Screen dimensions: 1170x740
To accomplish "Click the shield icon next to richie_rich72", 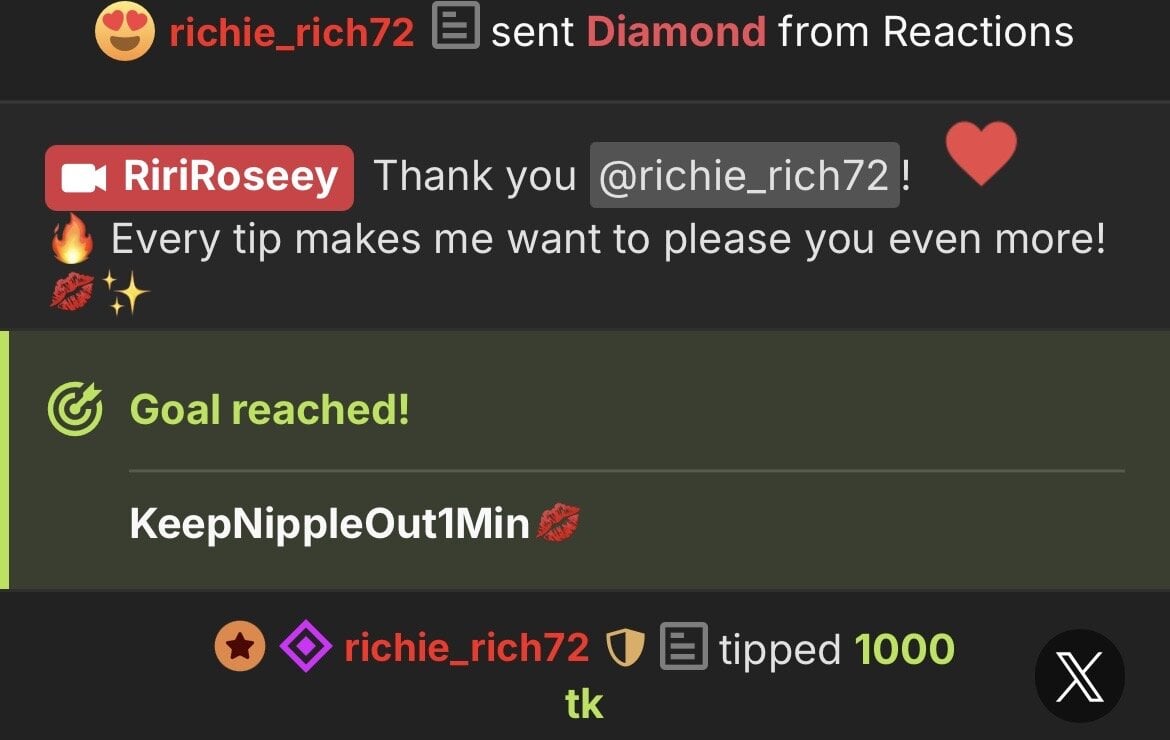I will coord(624,647).
